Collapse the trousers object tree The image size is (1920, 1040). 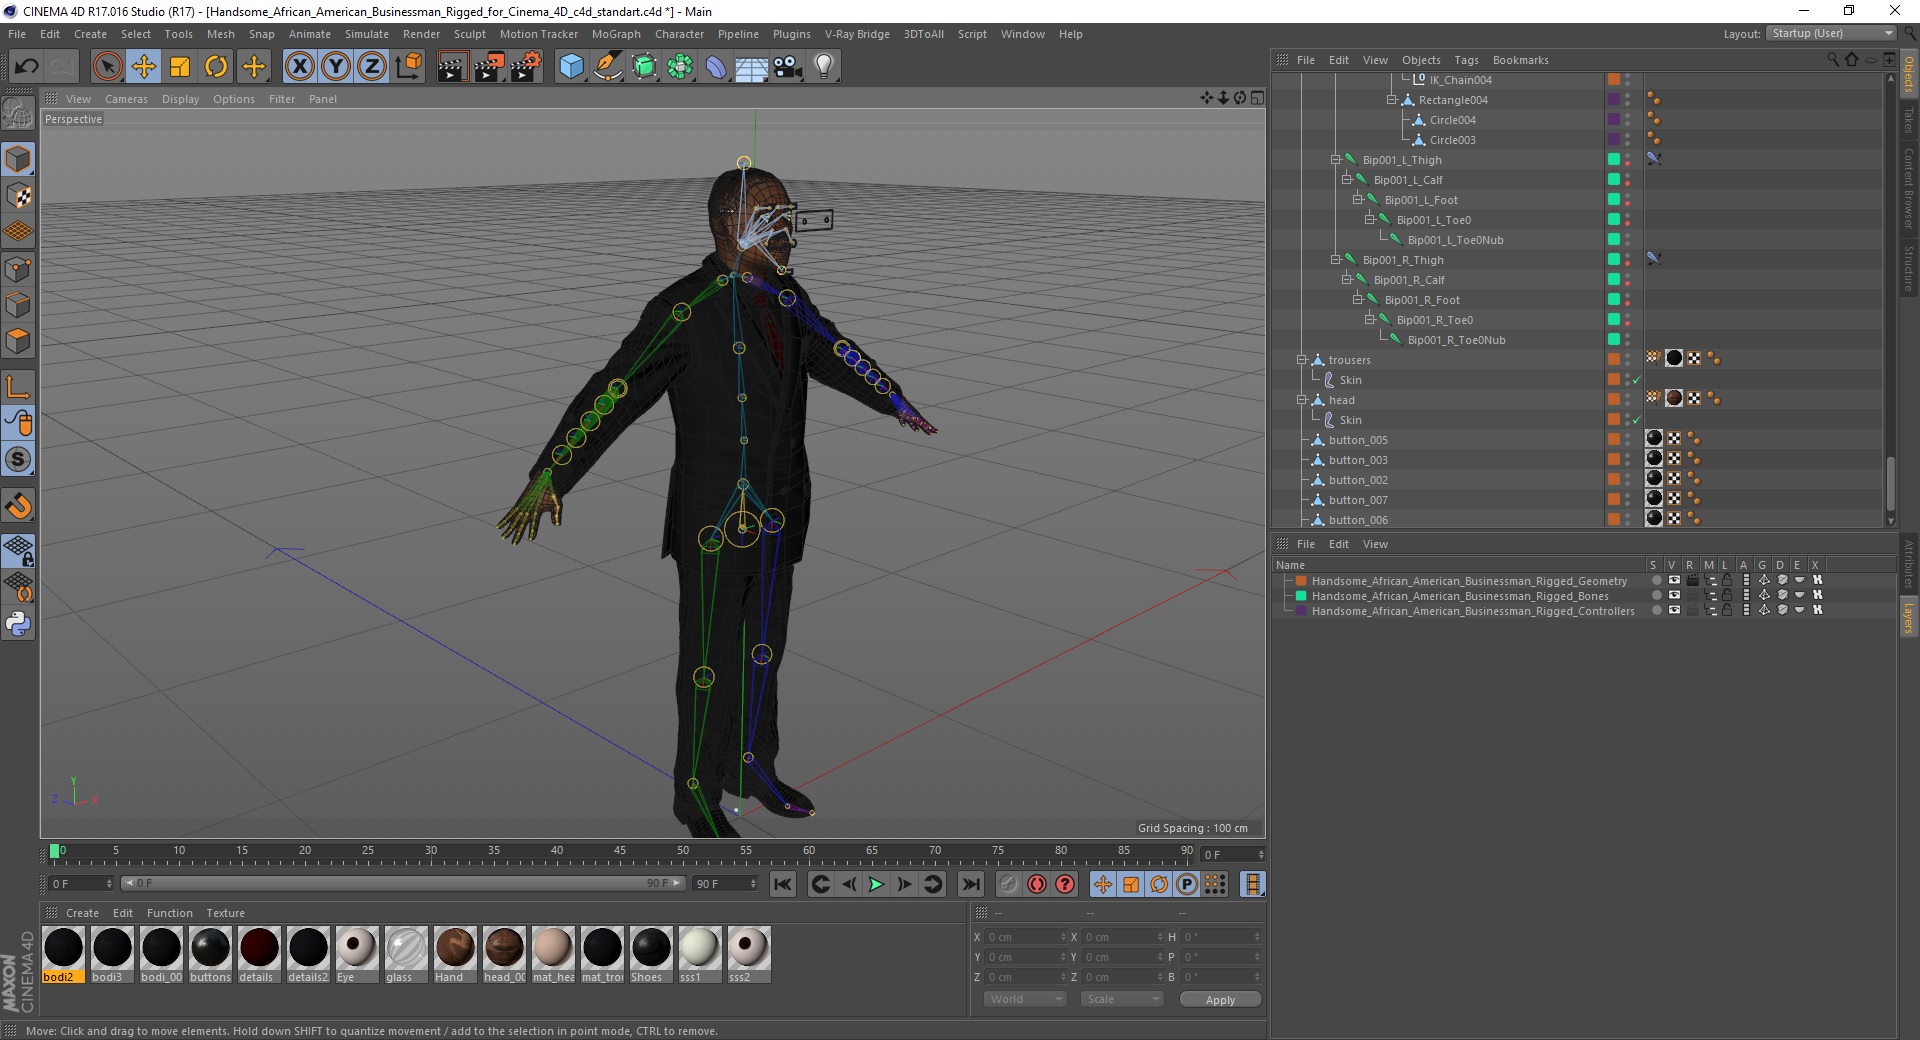[x=1302, y=360]
